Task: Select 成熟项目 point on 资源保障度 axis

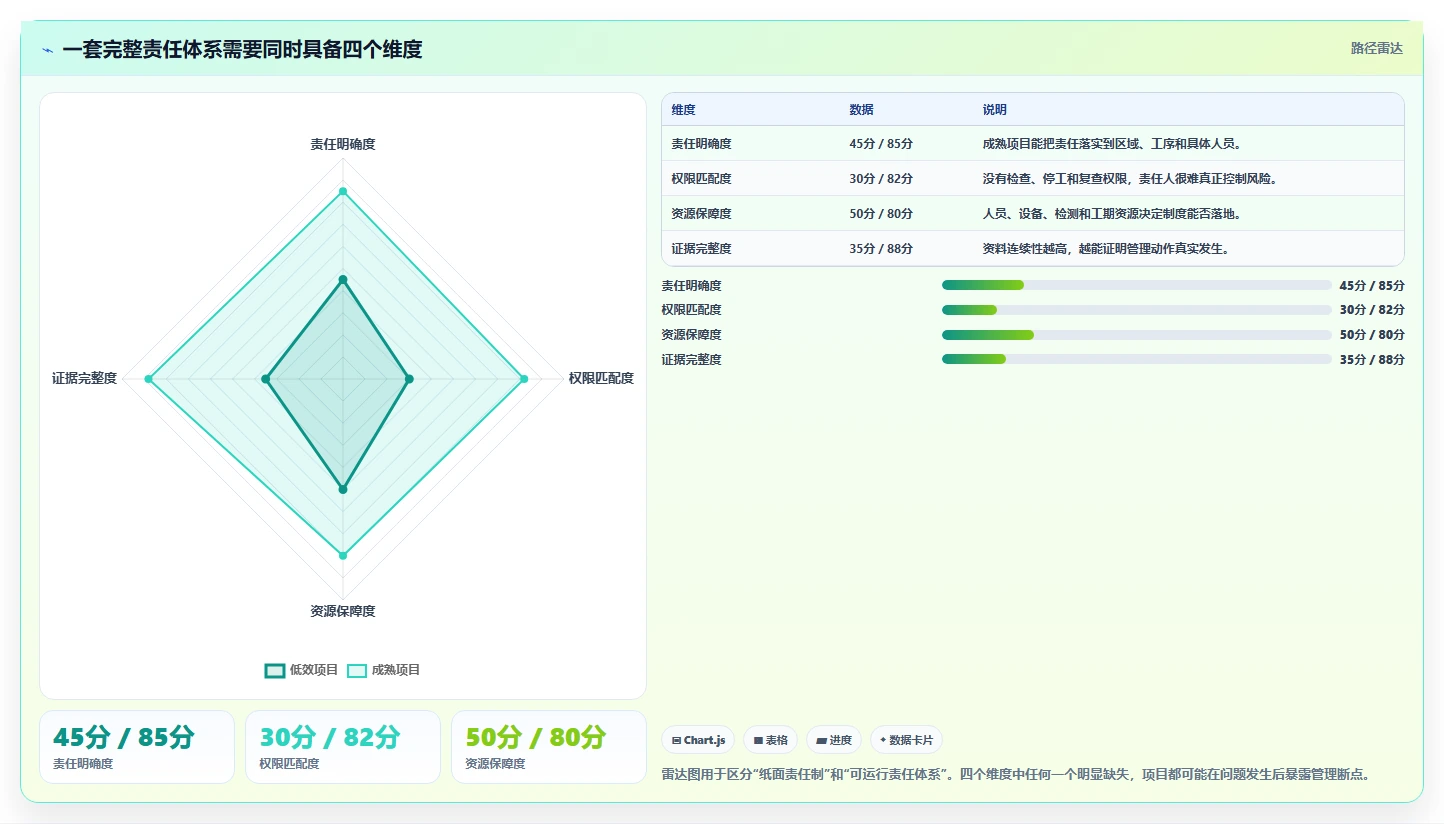Action: [343, 555]
